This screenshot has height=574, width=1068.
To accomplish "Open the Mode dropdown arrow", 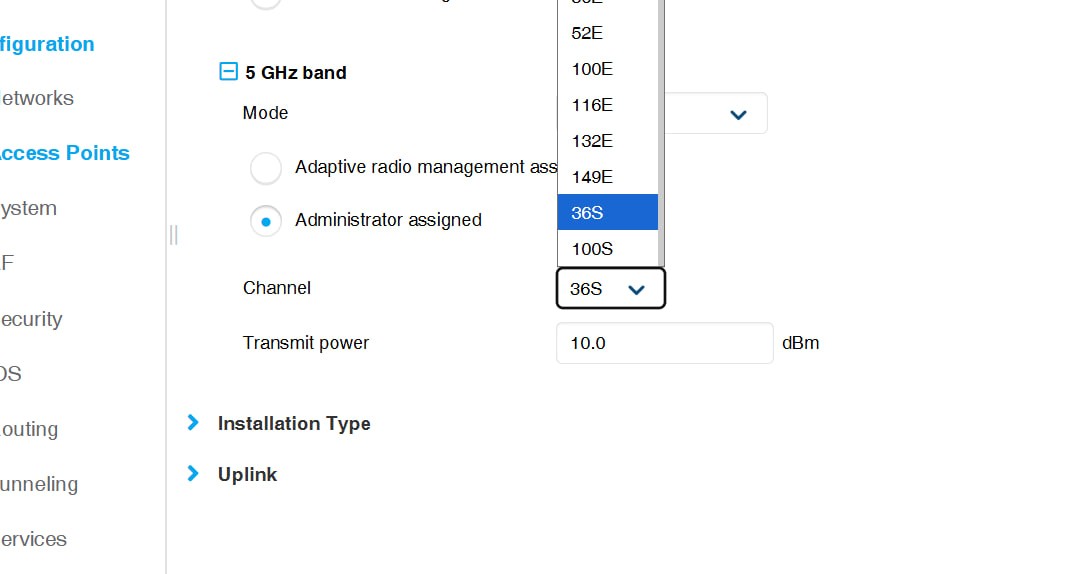I will click(x=738, y=114).
